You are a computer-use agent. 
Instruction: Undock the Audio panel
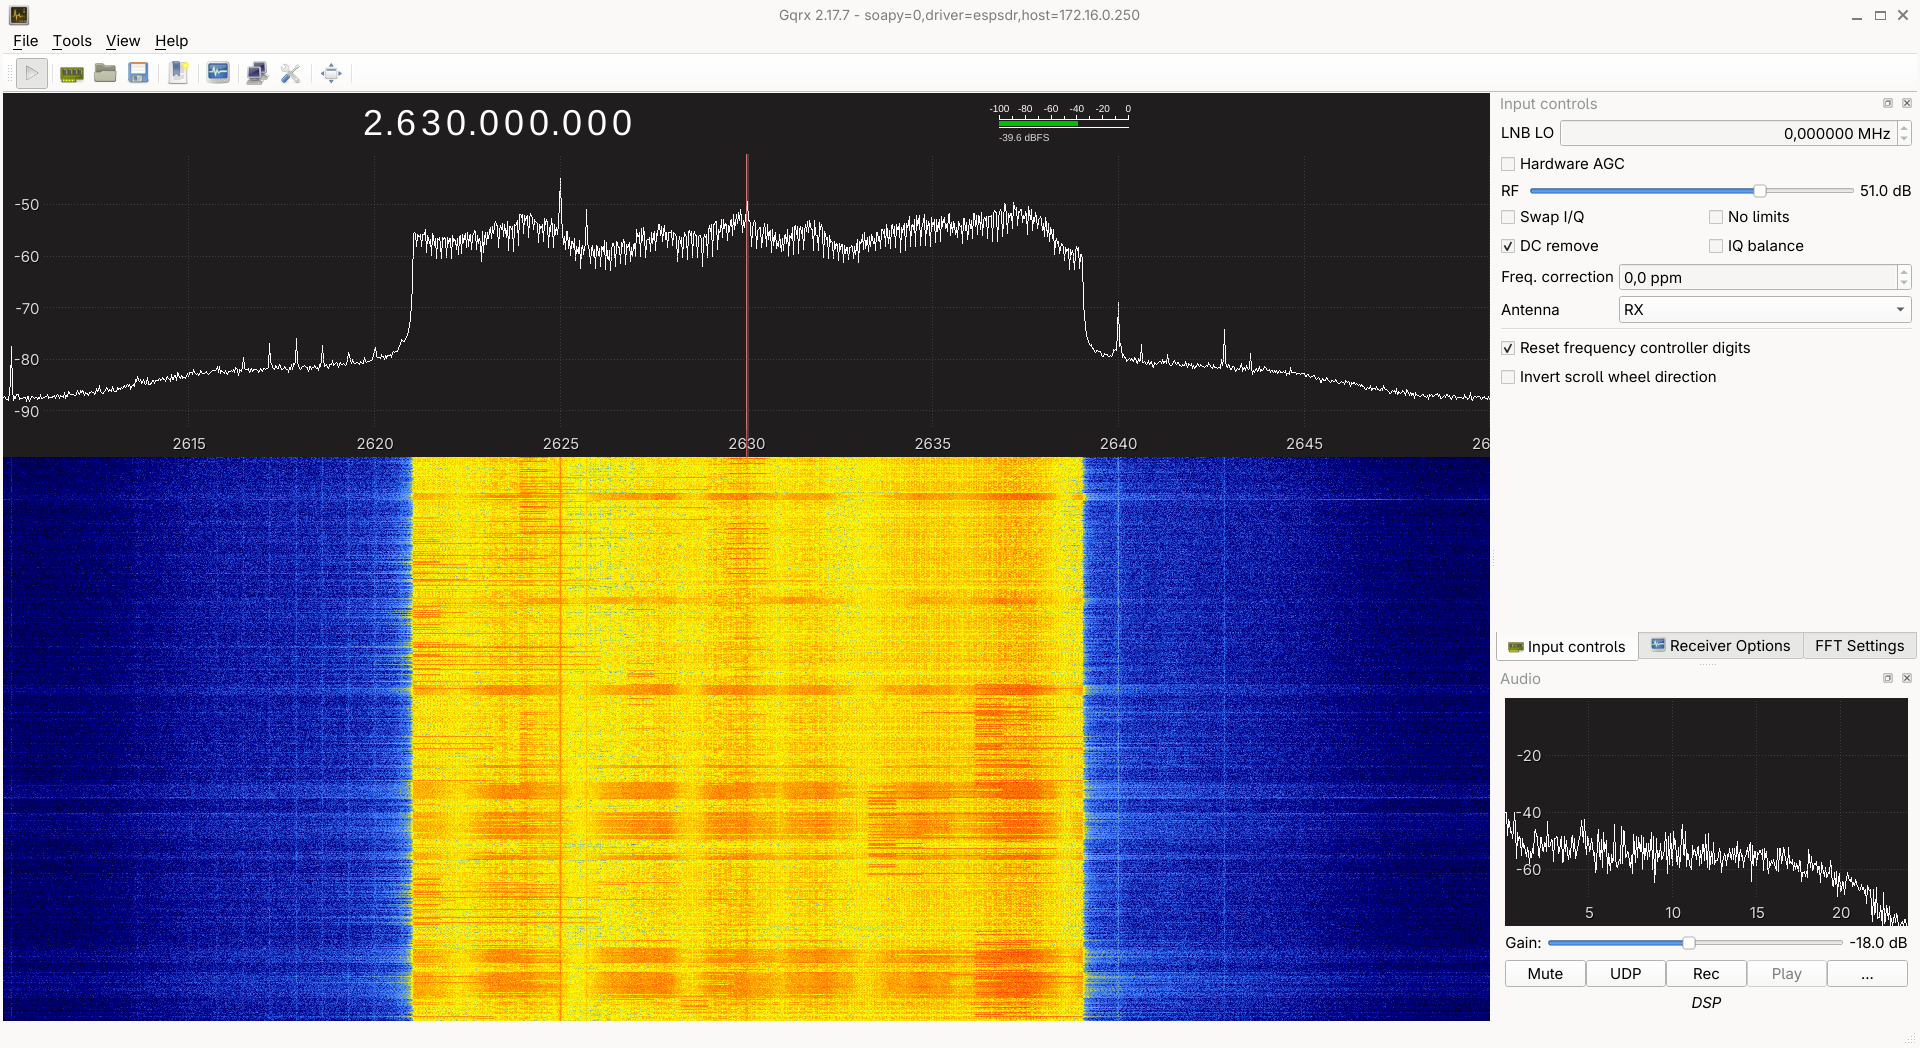point(1888,678)
